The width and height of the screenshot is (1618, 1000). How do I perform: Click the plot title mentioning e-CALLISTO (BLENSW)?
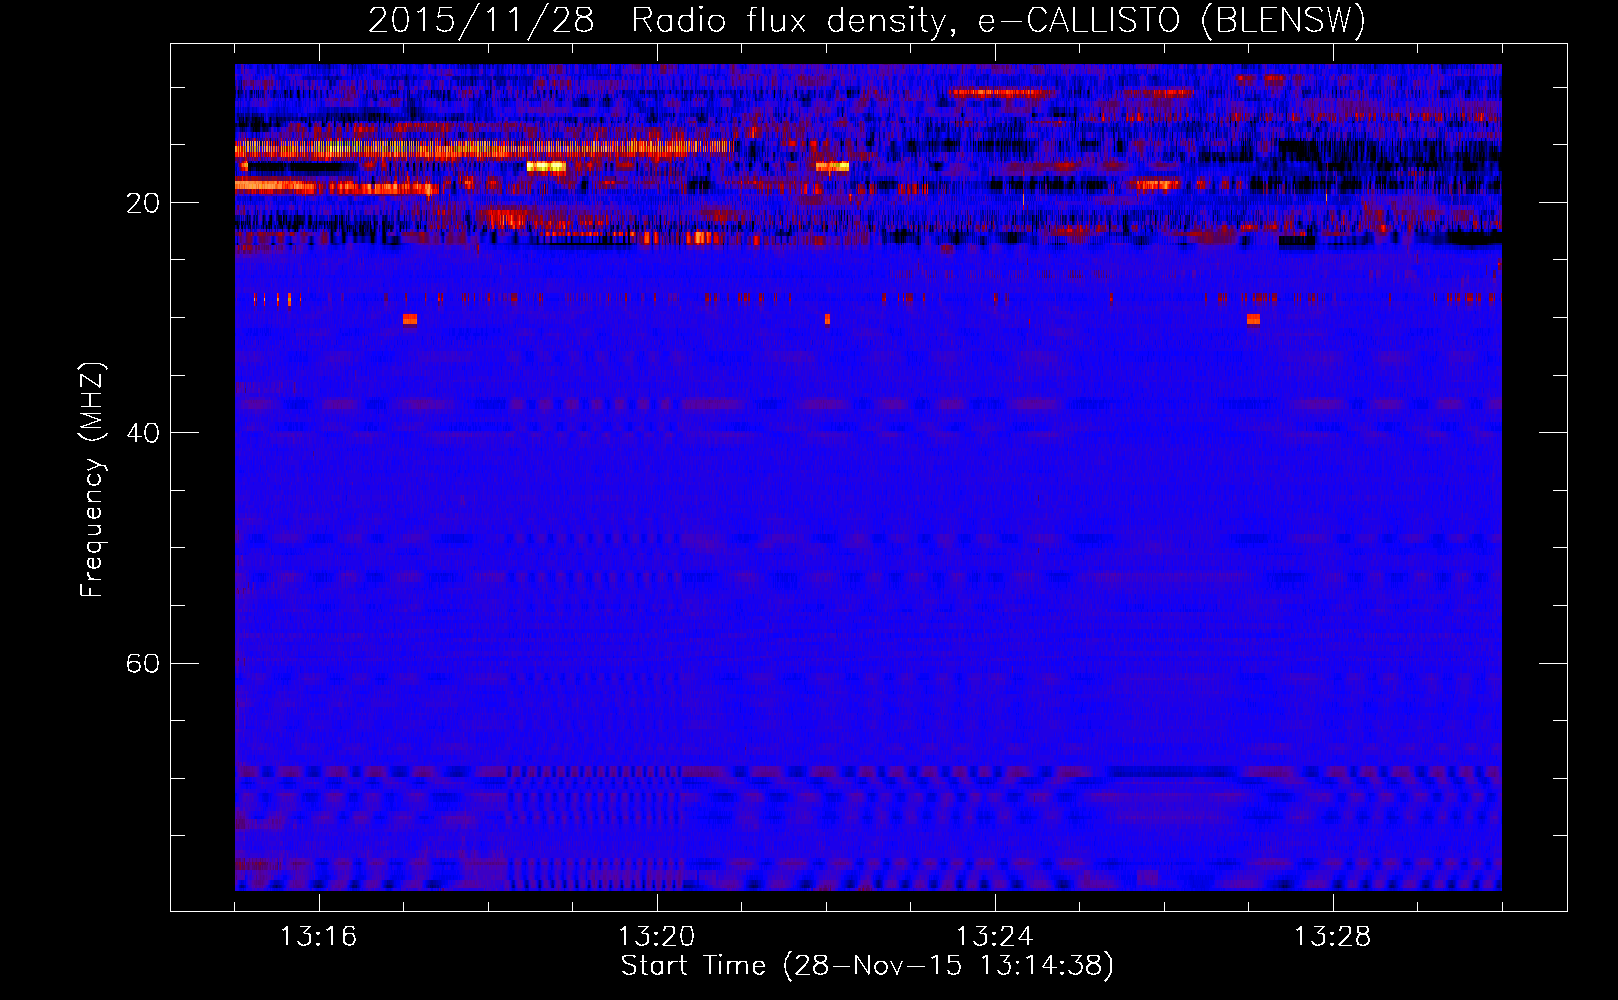tap(867, 20)
